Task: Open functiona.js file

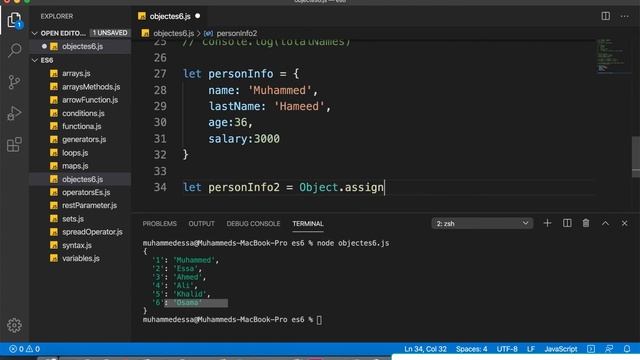Action: [x=81, y=127]
